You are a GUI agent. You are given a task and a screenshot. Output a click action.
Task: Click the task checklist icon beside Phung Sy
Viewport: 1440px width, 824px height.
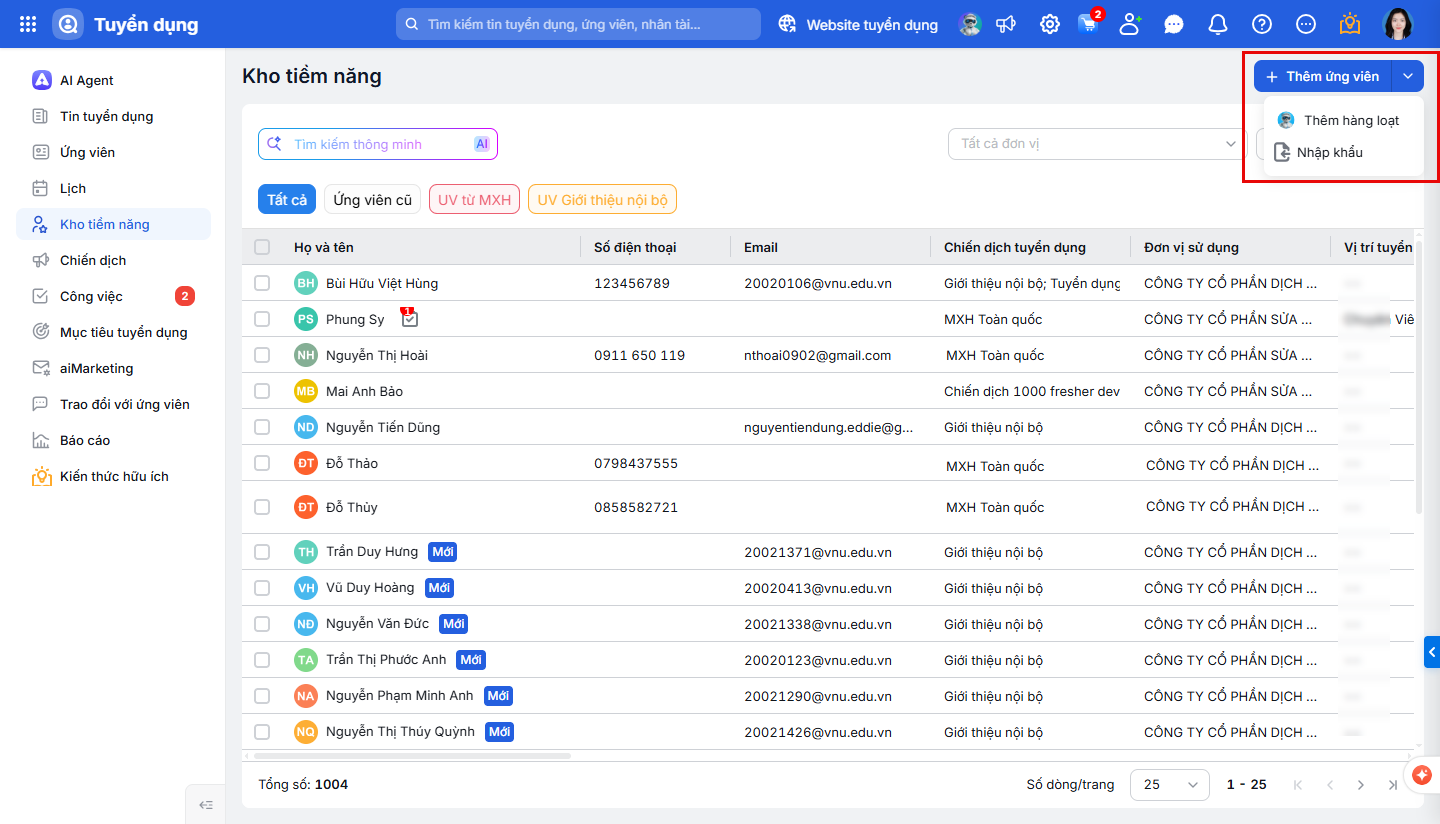409,318
